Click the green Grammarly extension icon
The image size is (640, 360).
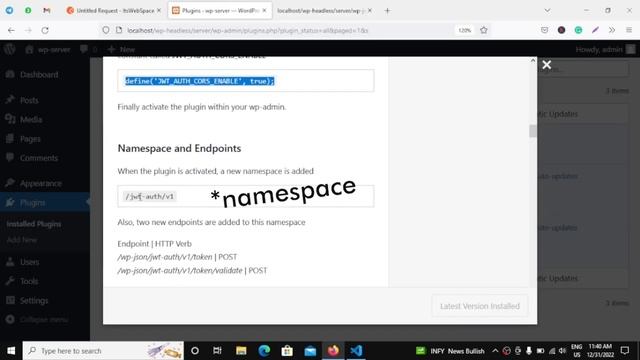578,30
